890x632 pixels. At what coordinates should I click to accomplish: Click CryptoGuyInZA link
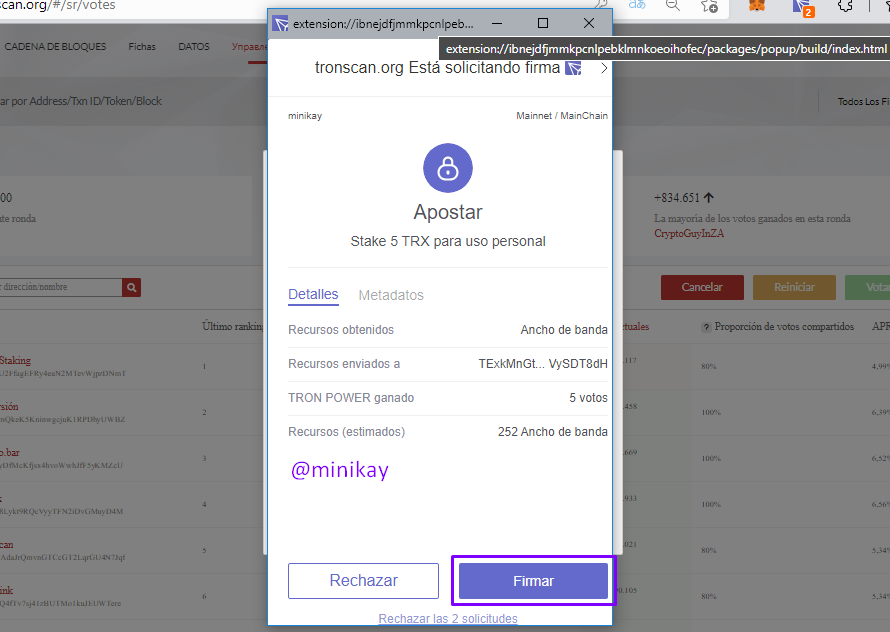click(x=689, y=233)
